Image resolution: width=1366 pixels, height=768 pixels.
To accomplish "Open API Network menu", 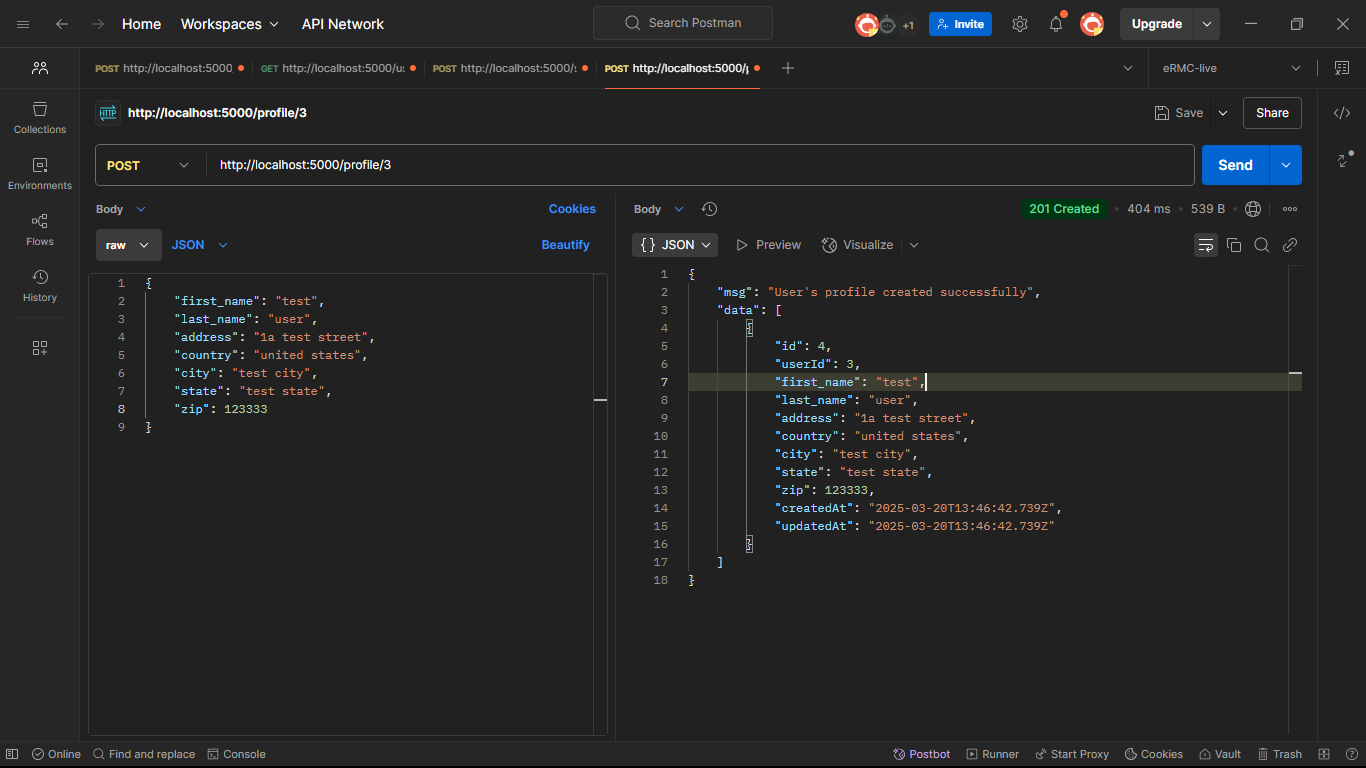I will (x=343, y=24).
